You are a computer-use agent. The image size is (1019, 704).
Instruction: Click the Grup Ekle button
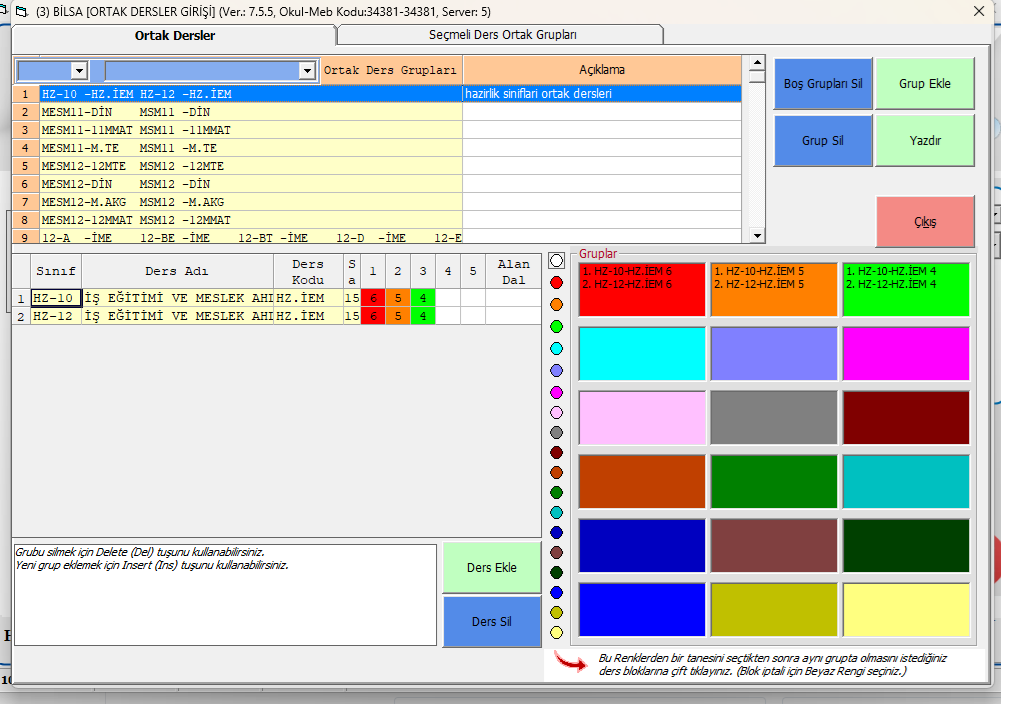pos(924,84)
